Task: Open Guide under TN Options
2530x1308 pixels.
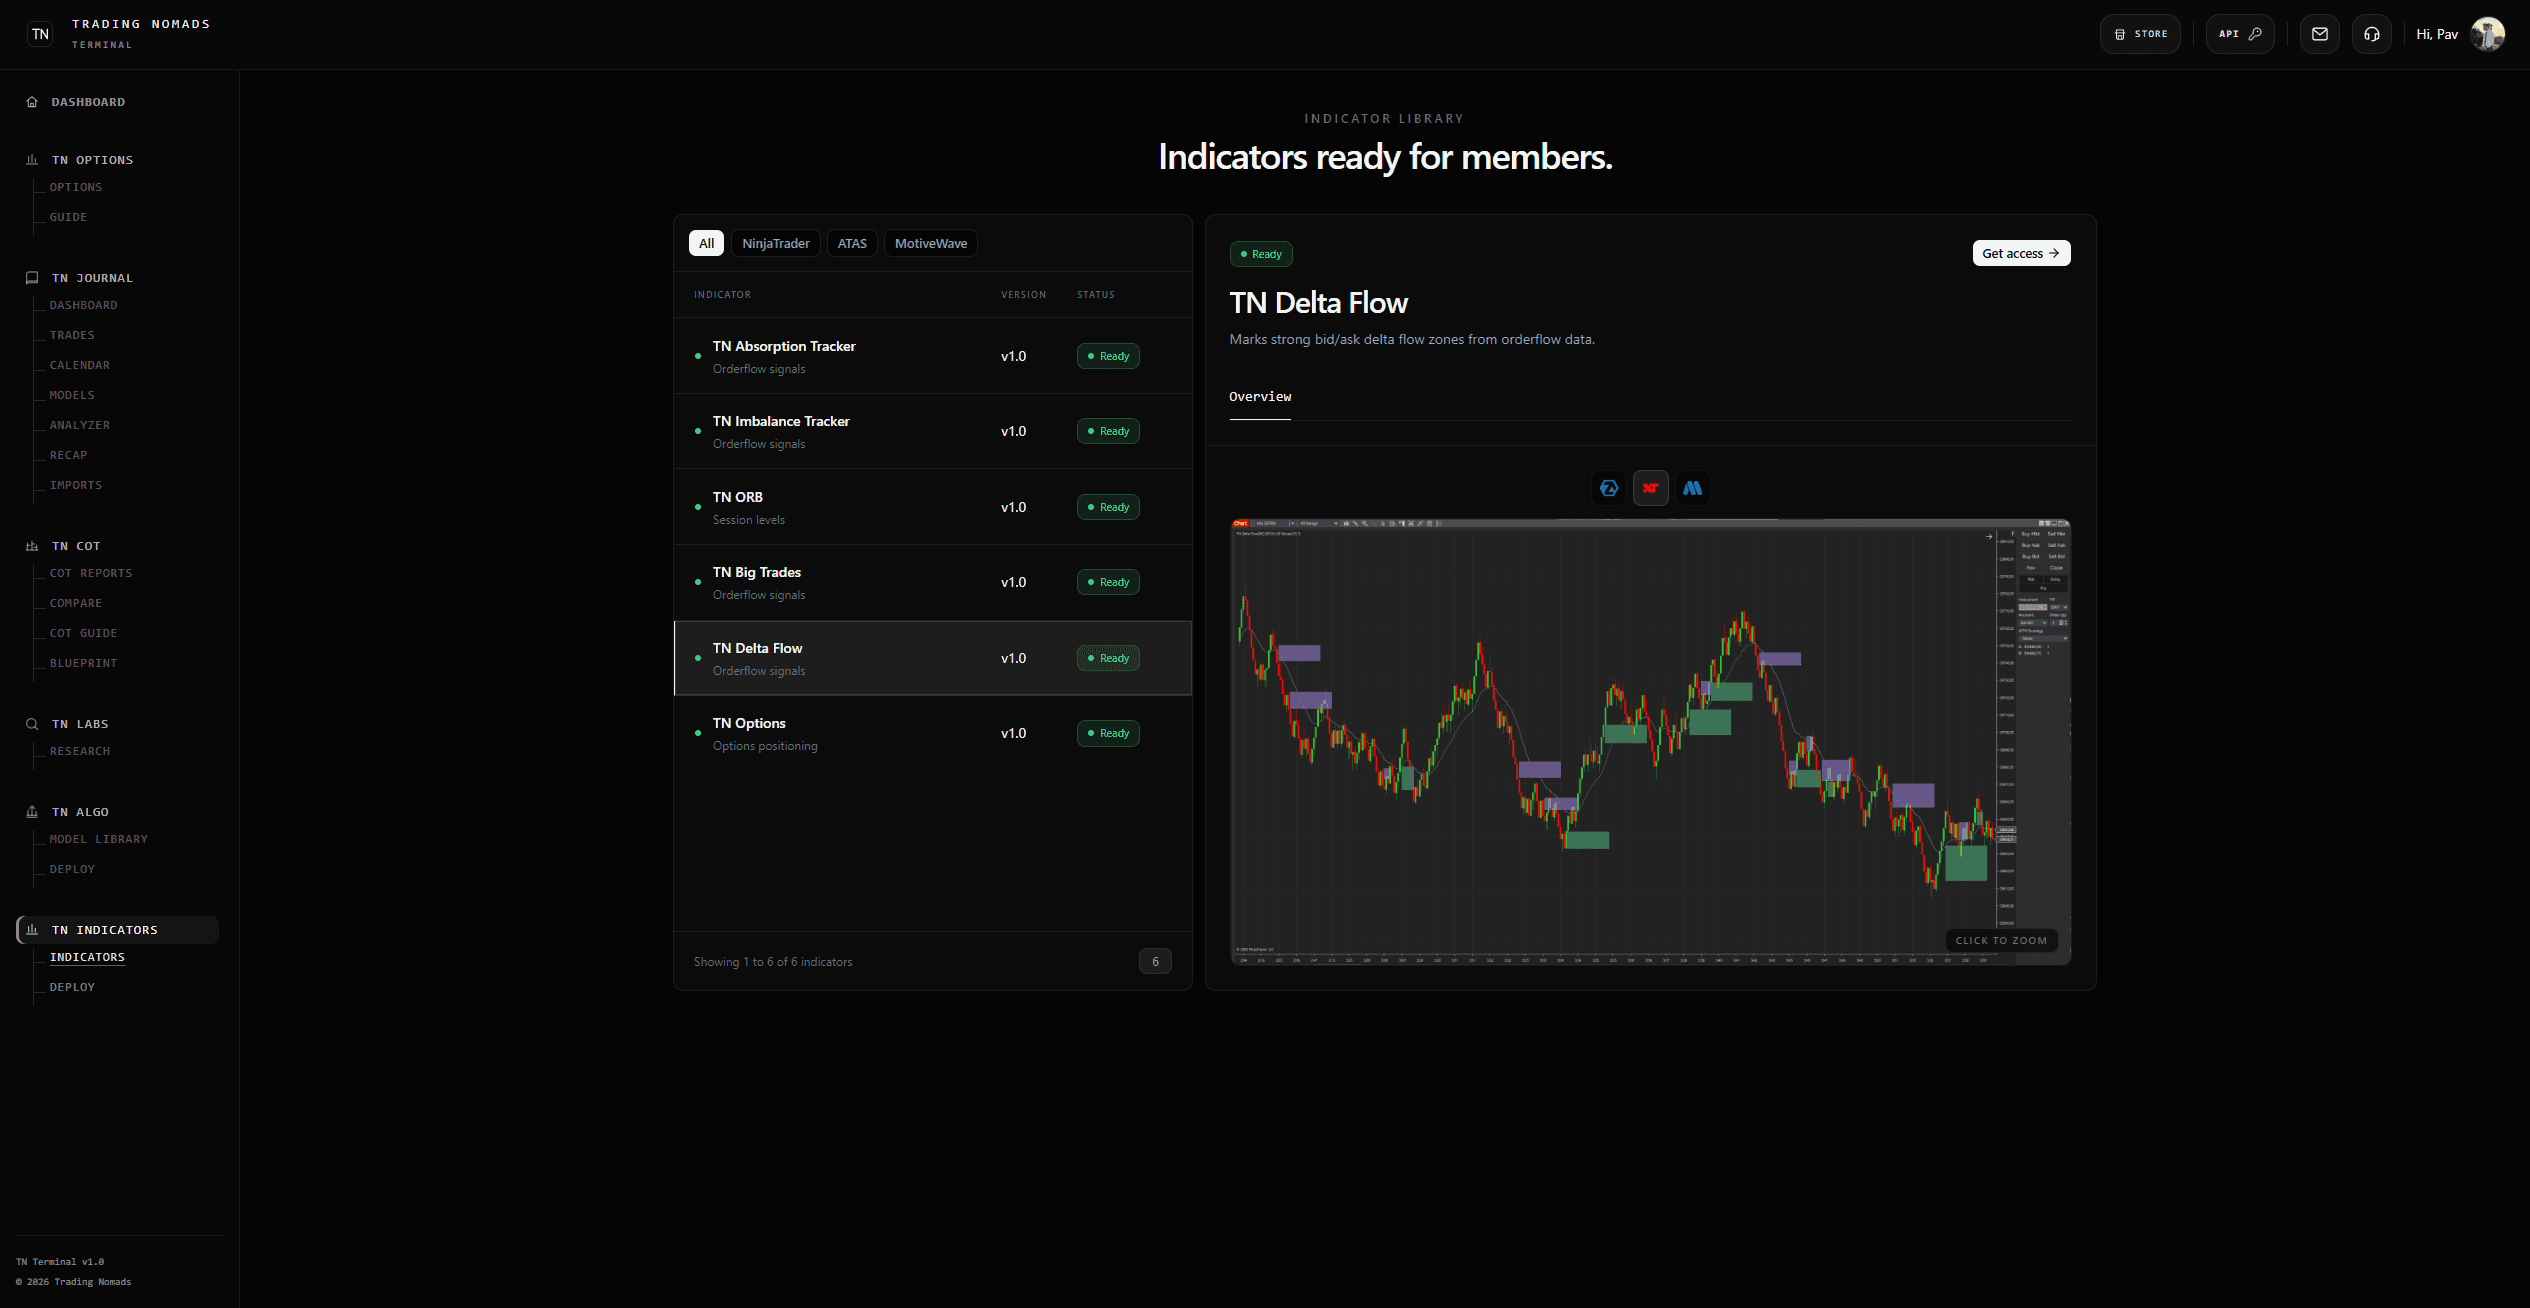Action: tap(68, 217)
